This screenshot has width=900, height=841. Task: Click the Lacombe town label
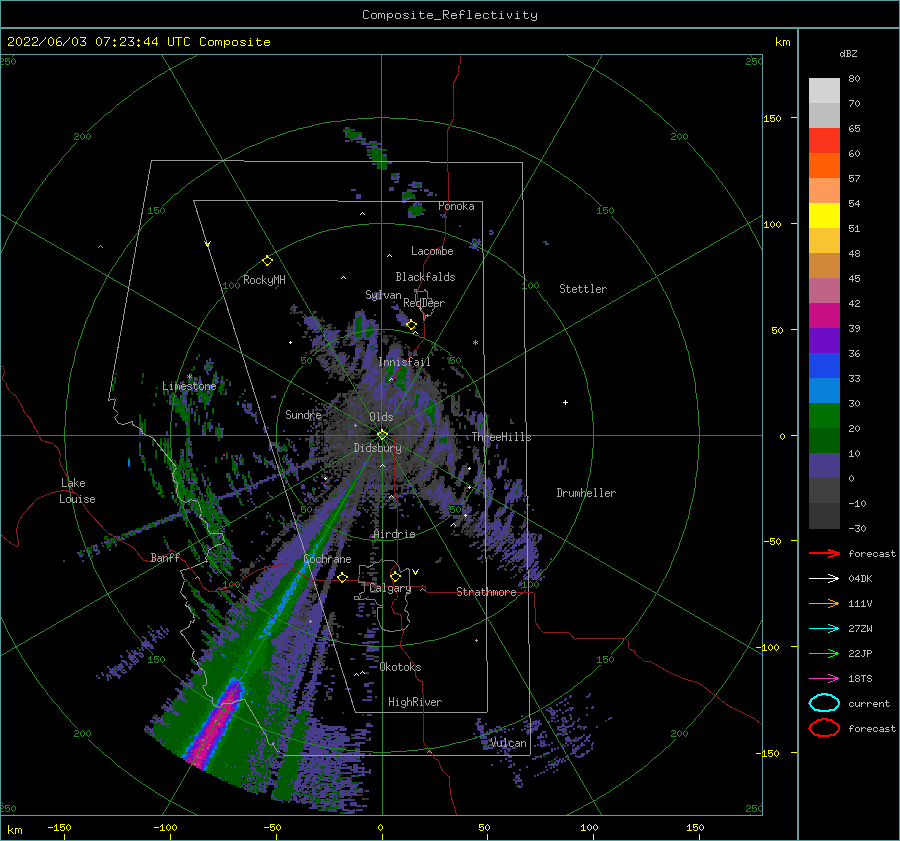click(432, 251)
